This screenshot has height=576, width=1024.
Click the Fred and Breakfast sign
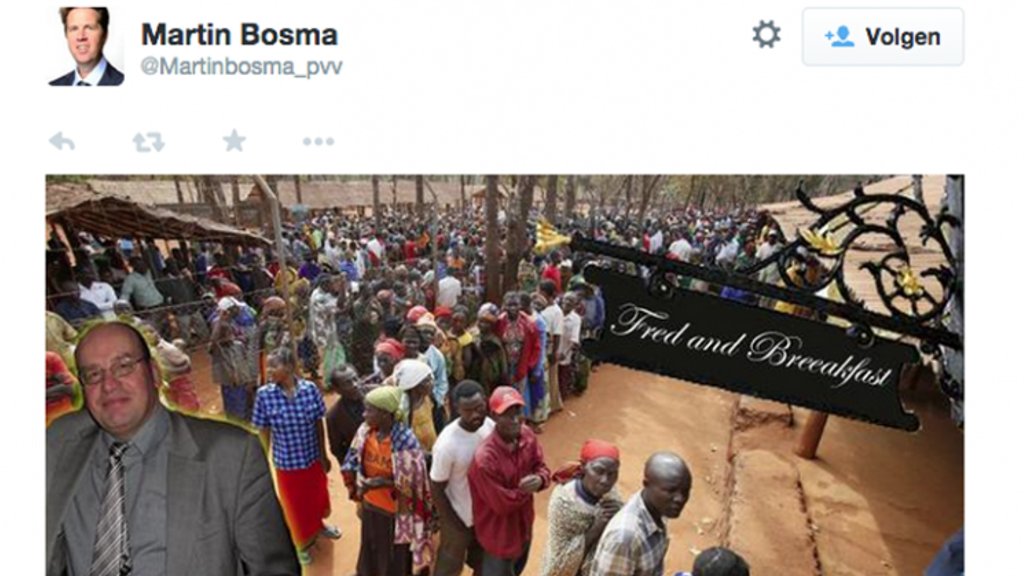point(751,347)
